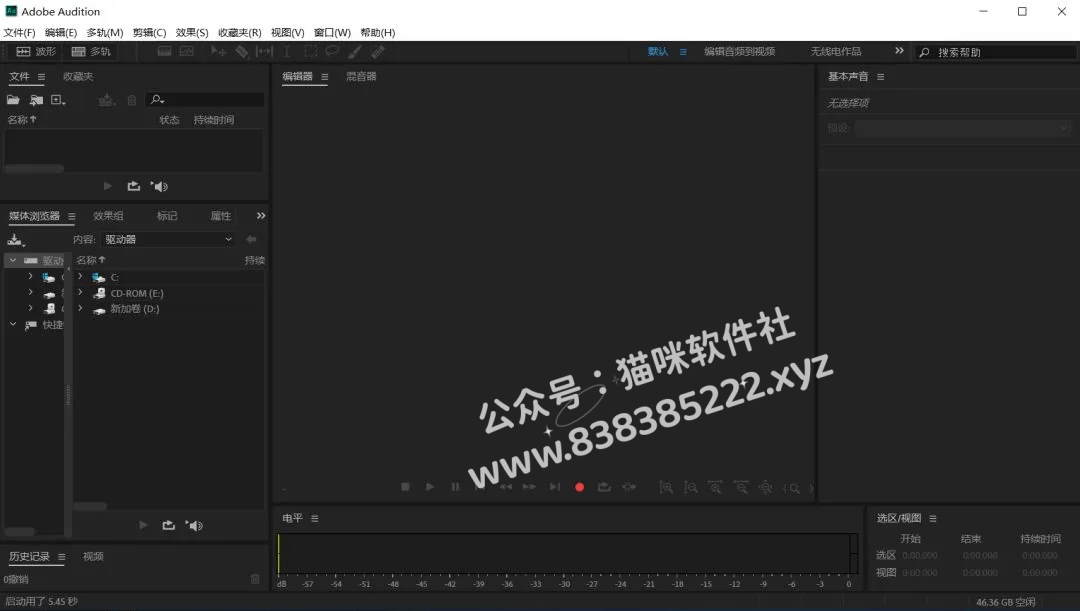Screen dimensions: 1080x611
Task: Switch to the 标记 tab
Action: pos(167,216)
